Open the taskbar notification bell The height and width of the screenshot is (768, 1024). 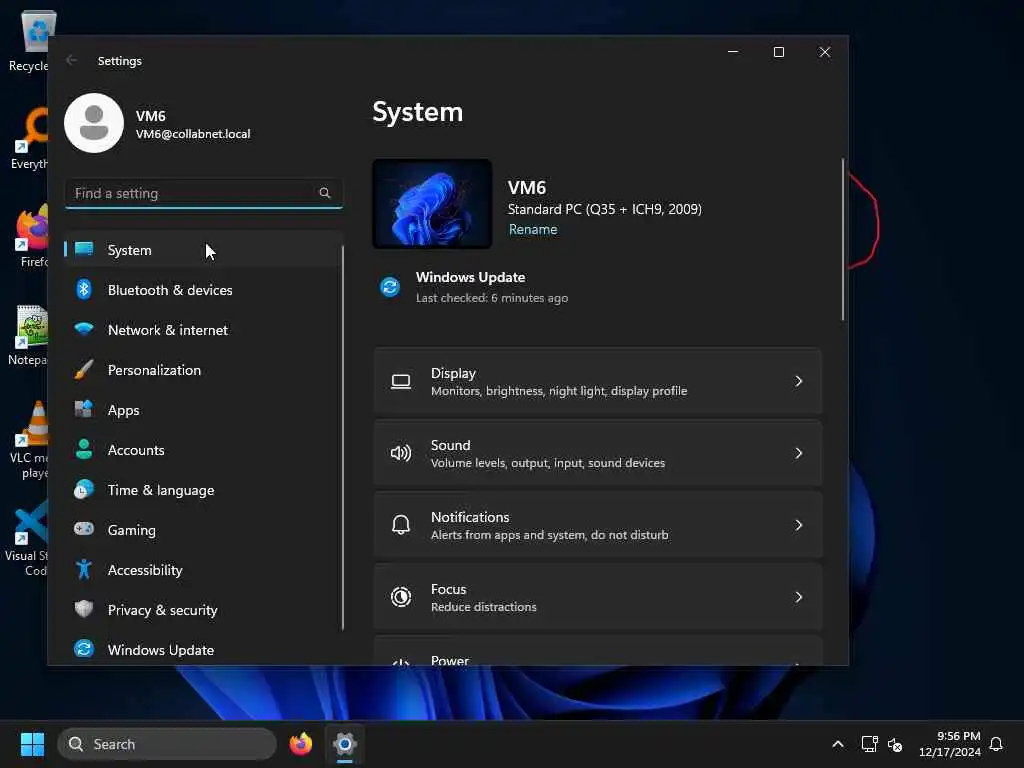point(996,744)
